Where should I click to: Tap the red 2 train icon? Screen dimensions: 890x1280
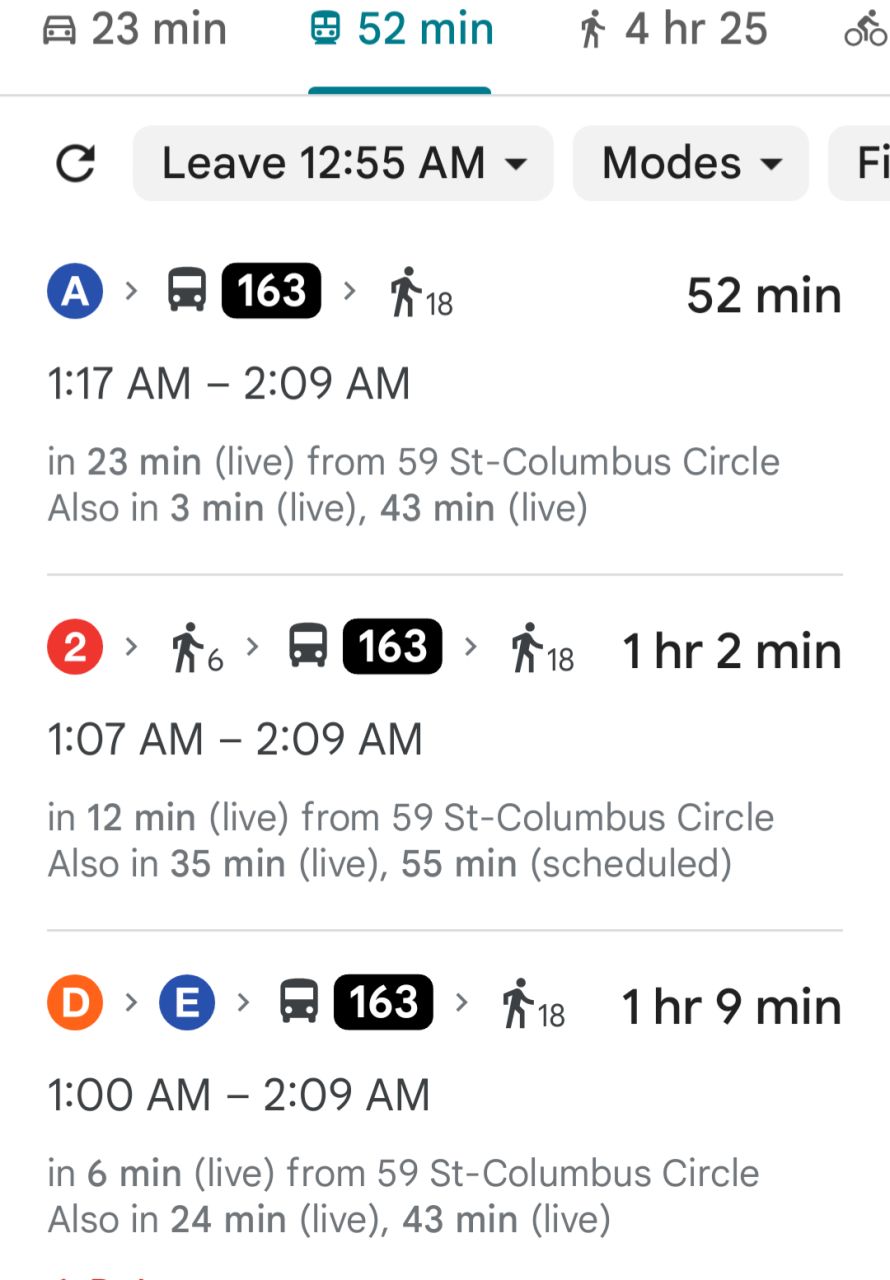75,647
